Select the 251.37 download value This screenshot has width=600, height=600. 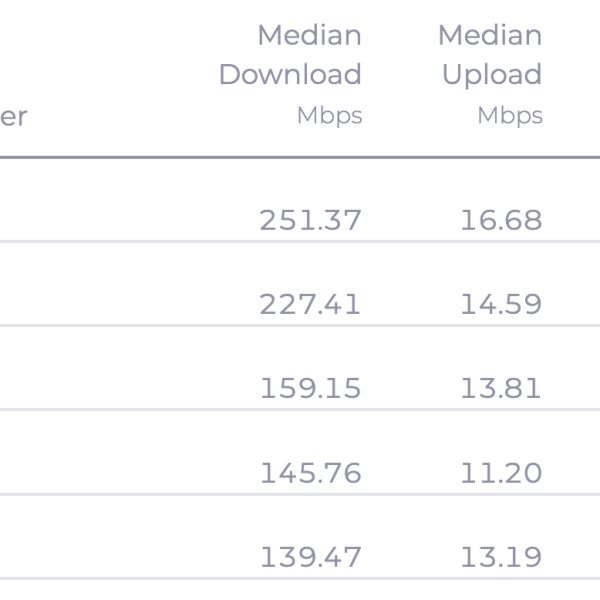coord(310,220)
